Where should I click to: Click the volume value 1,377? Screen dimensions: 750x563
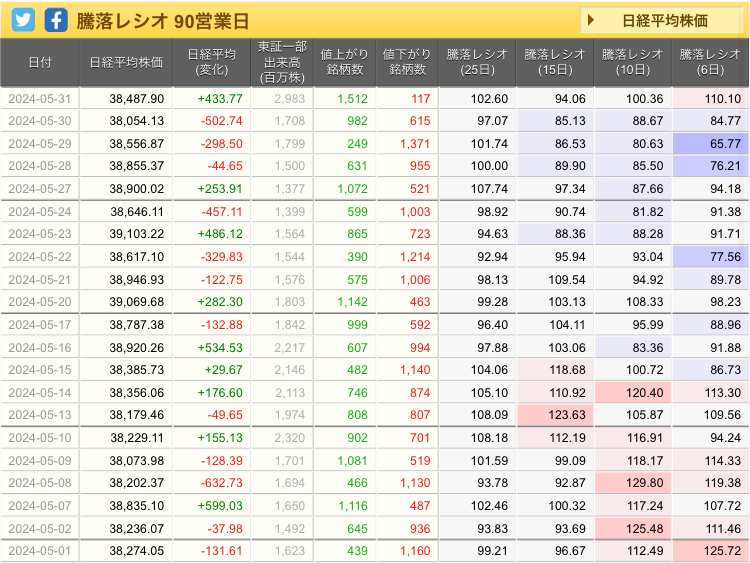(289, 189)
